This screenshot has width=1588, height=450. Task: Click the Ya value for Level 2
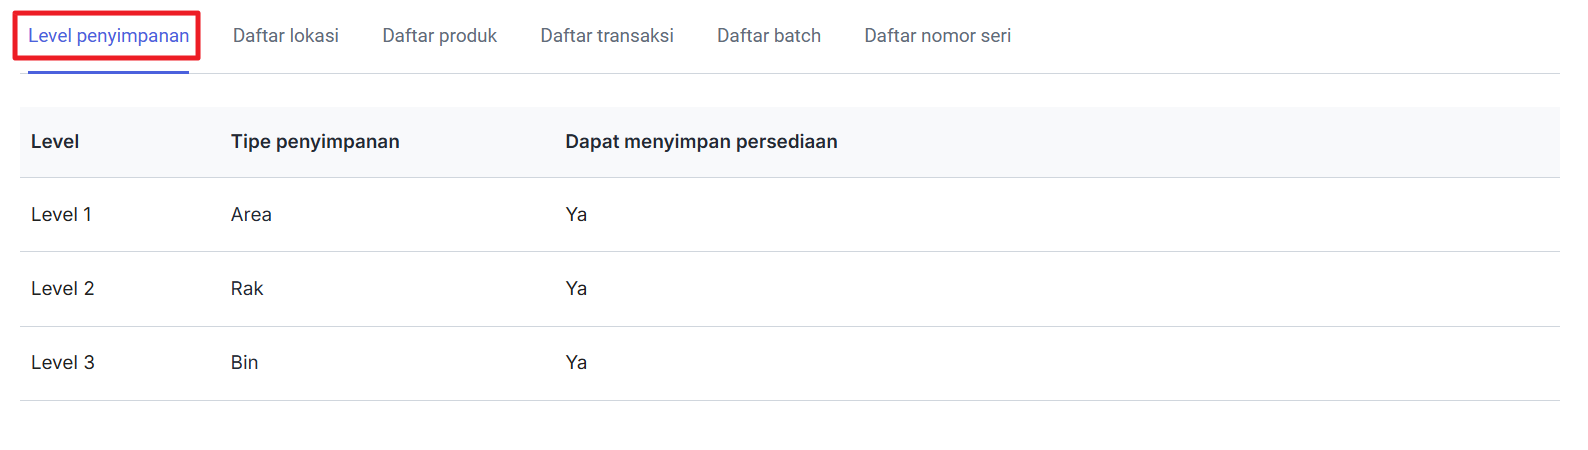click(x=576, y=289)
